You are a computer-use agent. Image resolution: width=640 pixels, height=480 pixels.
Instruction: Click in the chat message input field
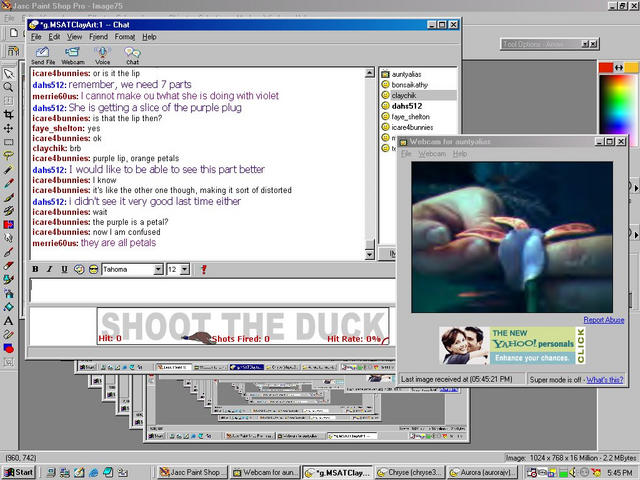click(212, 291)
